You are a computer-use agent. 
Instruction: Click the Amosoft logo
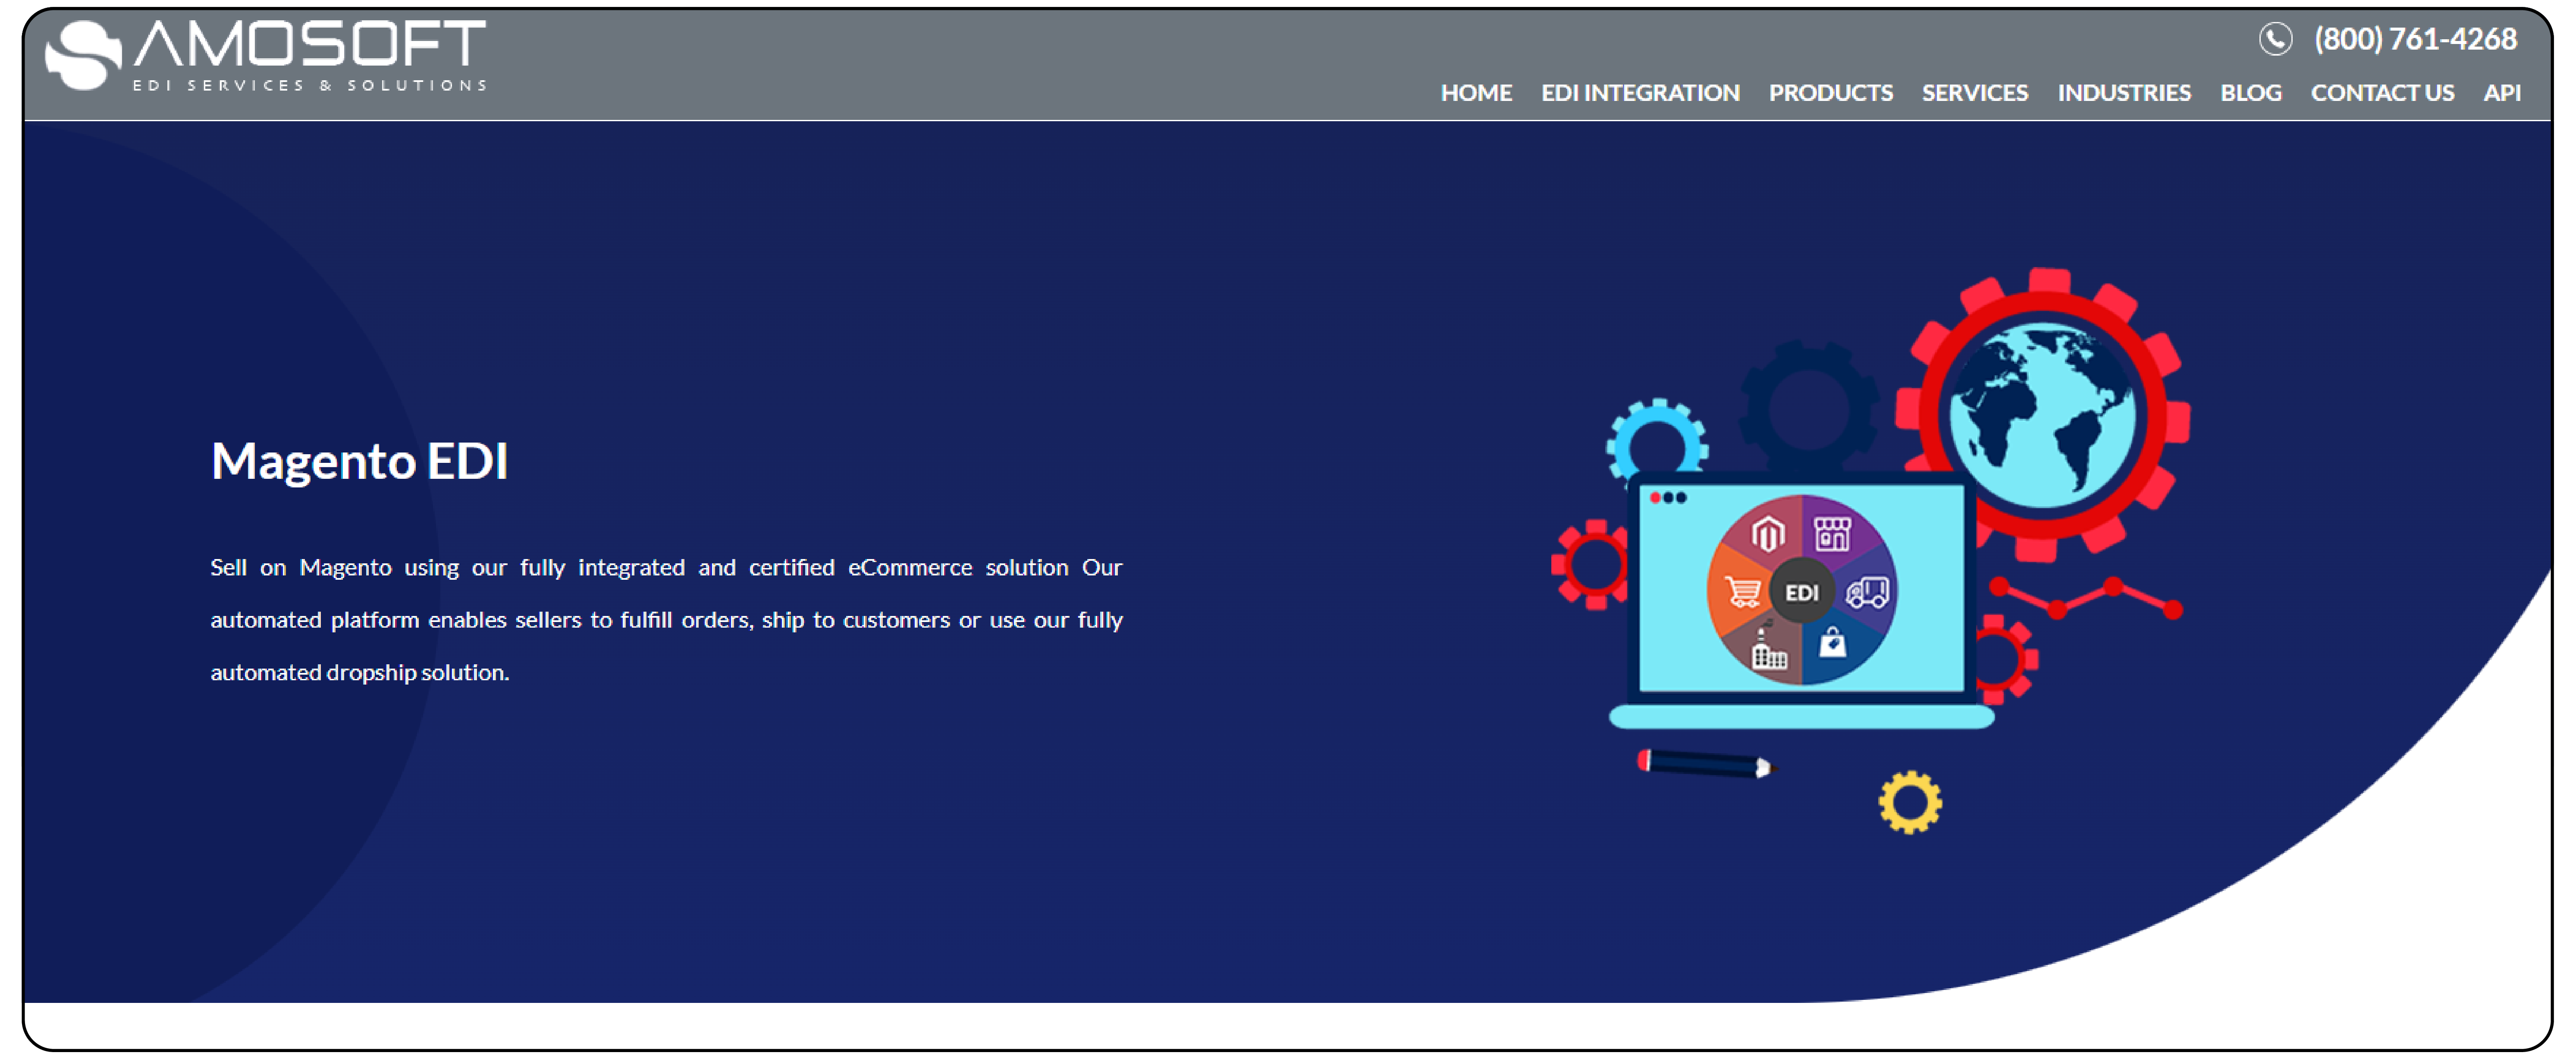pos(266,55)
